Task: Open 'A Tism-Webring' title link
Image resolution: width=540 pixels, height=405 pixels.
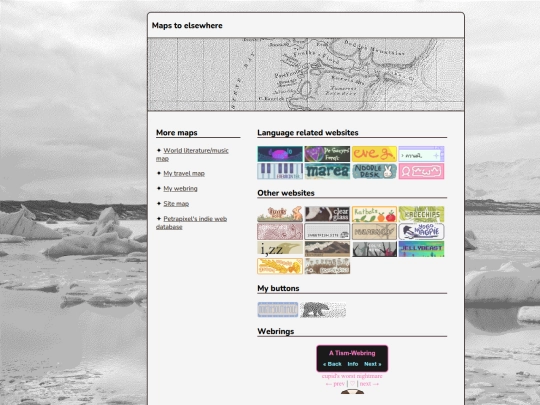Action: tap(352, 353)
